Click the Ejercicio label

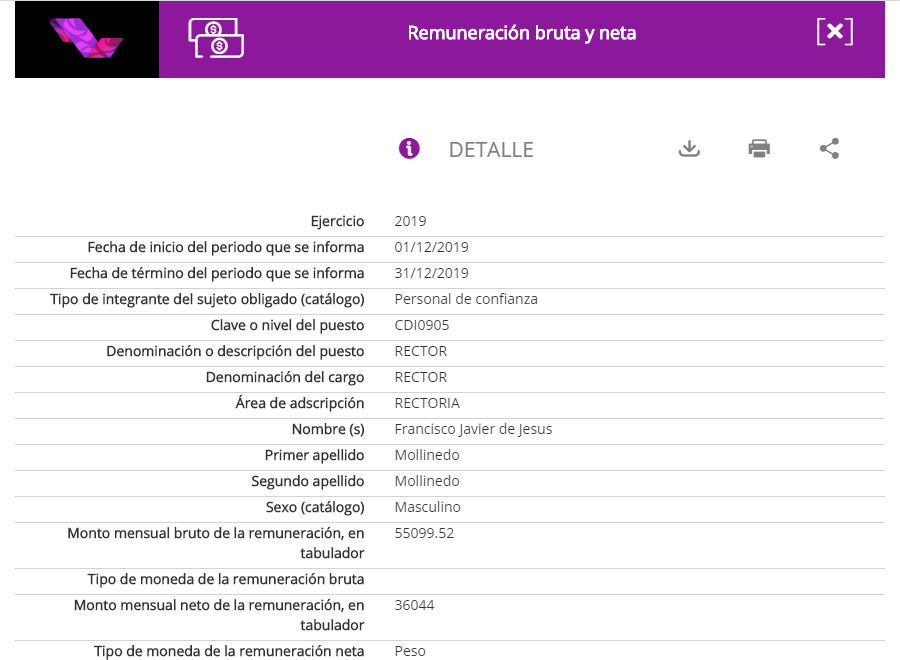point(338,222)
